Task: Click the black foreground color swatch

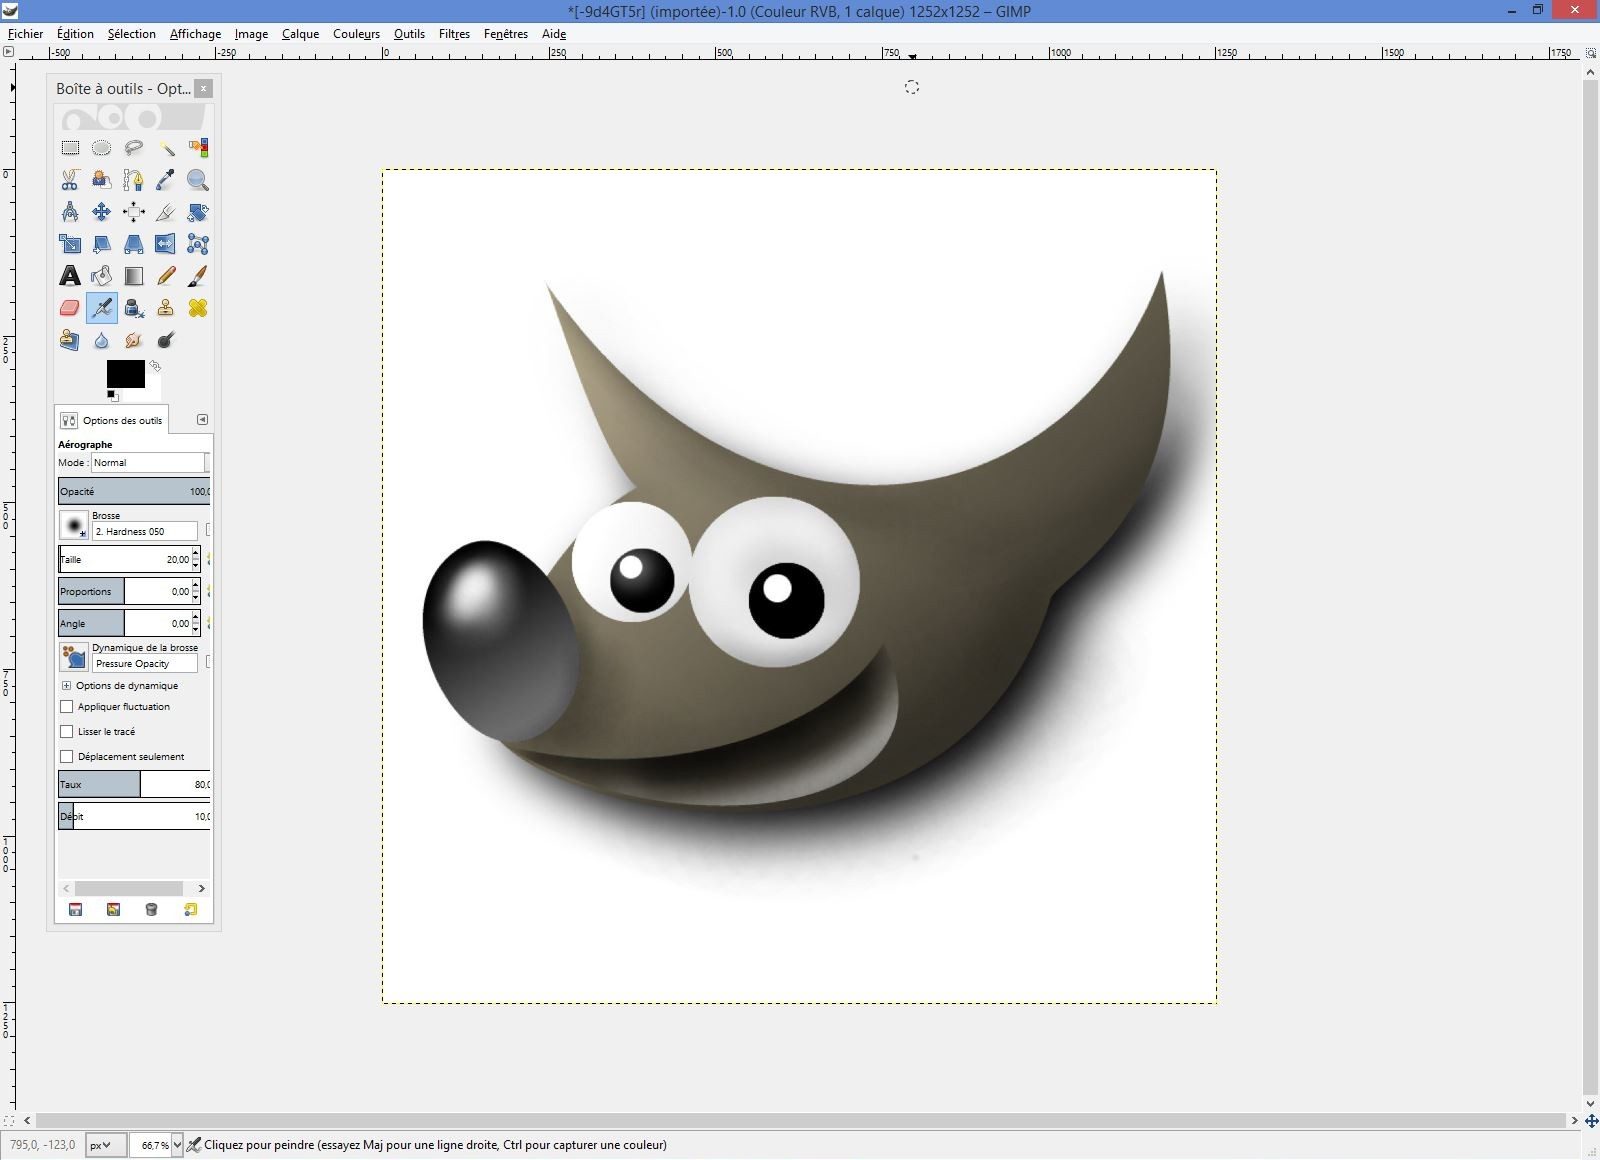Action: (125, 373)
